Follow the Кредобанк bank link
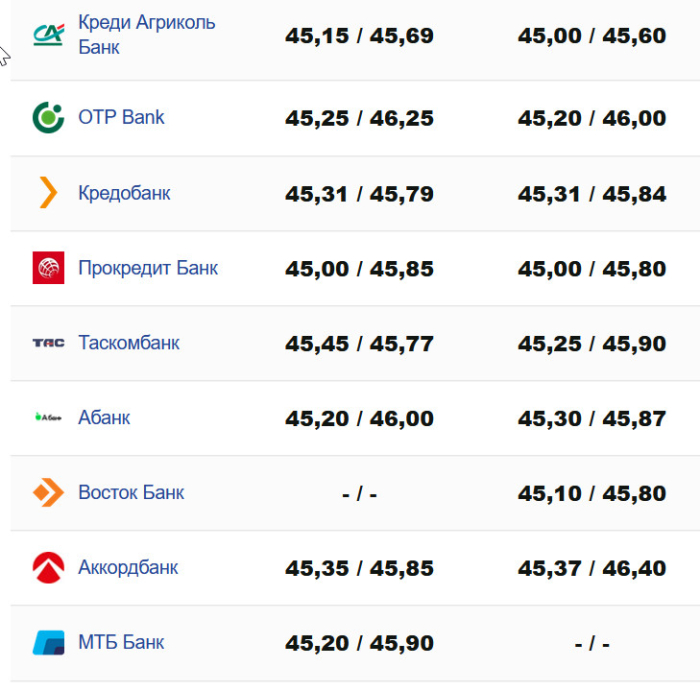This screenshot has height=691, width=700. (x=124, y=193)
